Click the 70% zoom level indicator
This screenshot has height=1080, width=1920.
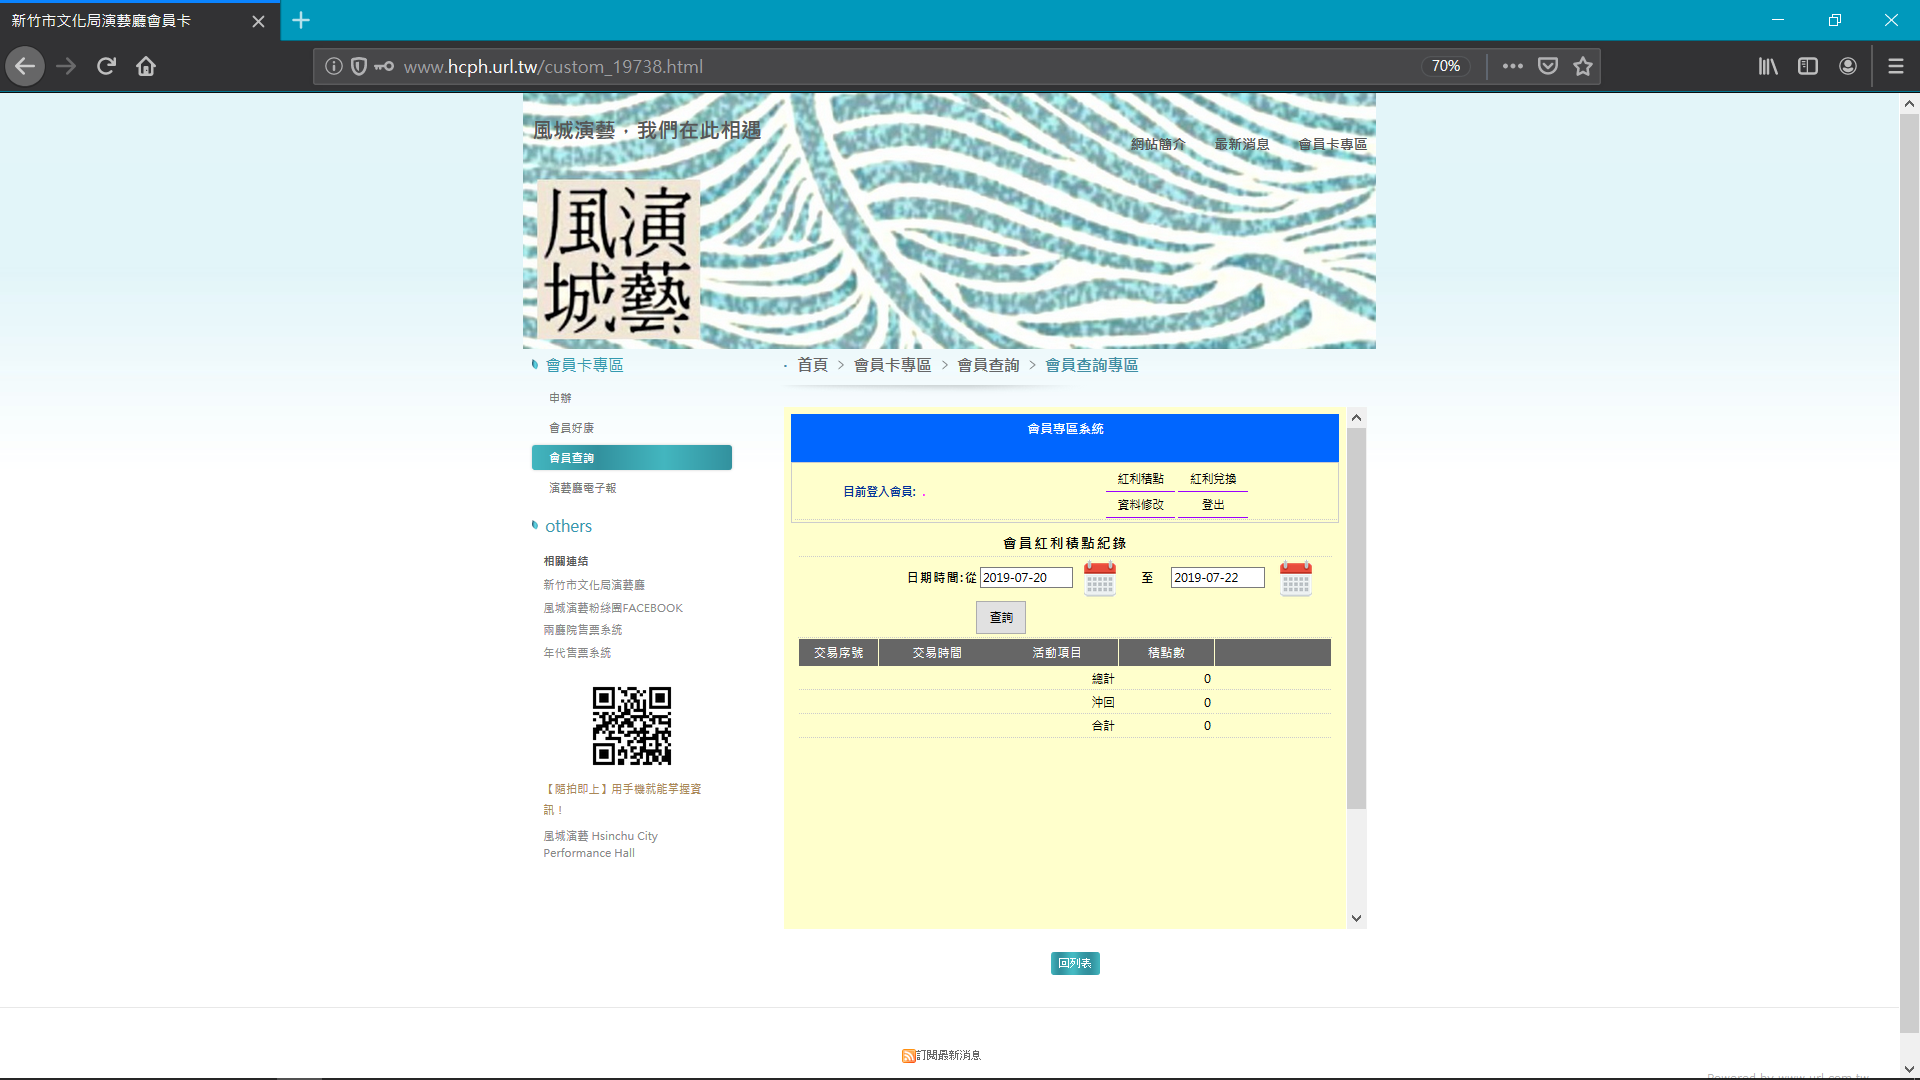(1445, 66)
